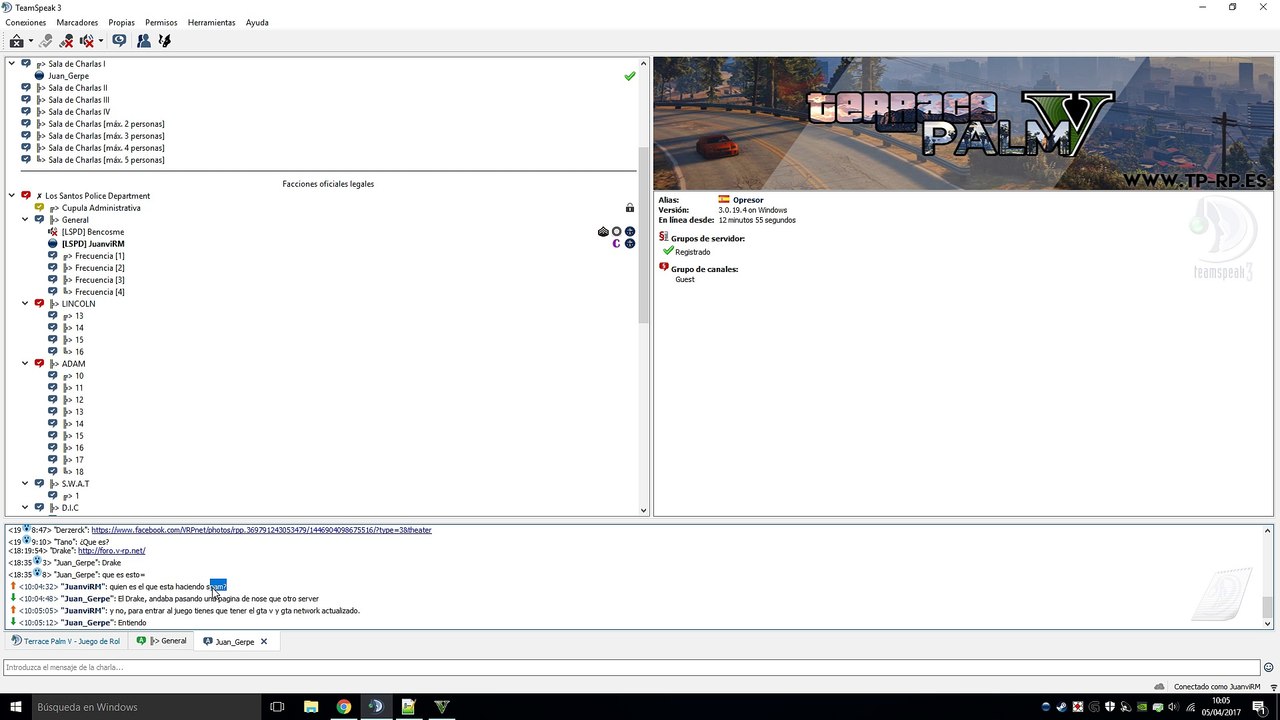Click the TeamSpeak icon on the taskbar
Image resolution: width=1280 pixels, height=720 pixels.
click(375, 707)
